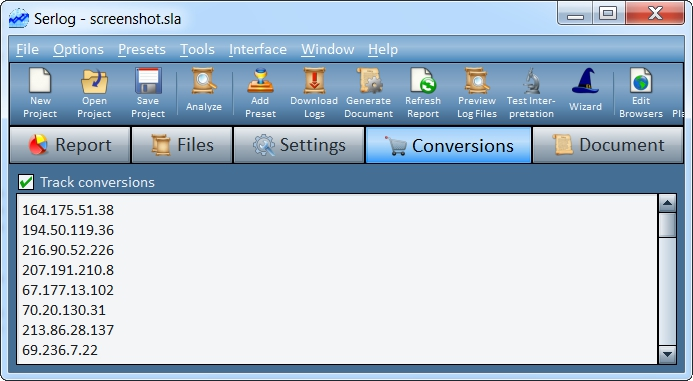Select the Conversions tab
Screen dimensions: 693x381
pyautogui.click(x=449, y=145)
